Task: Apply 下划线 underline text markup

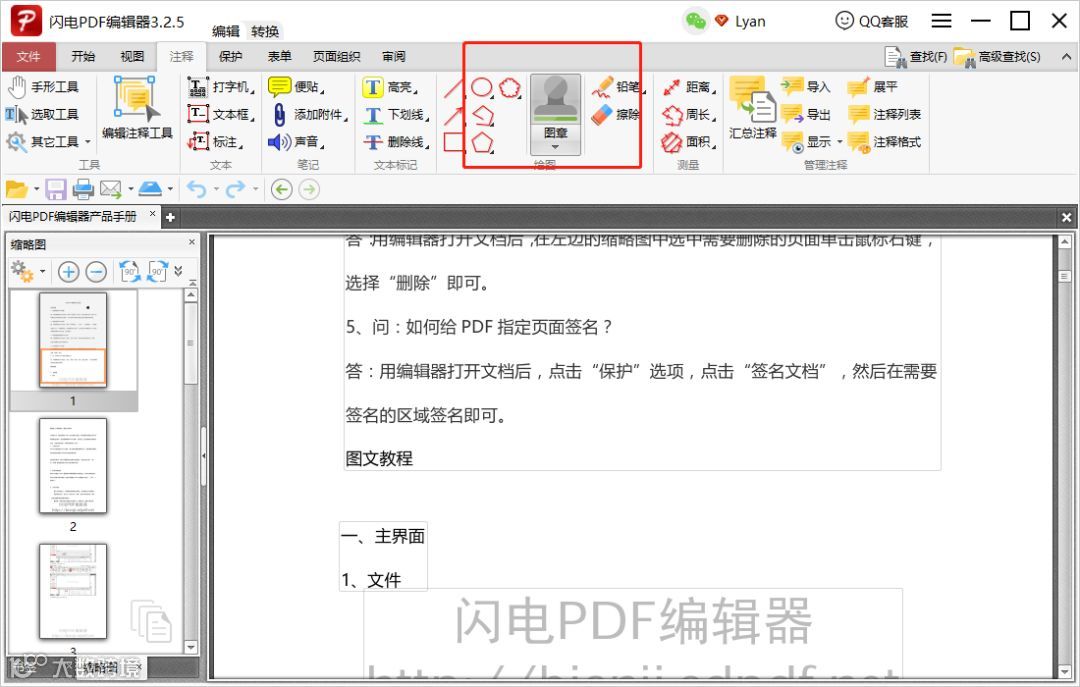Action: (395, 114)
